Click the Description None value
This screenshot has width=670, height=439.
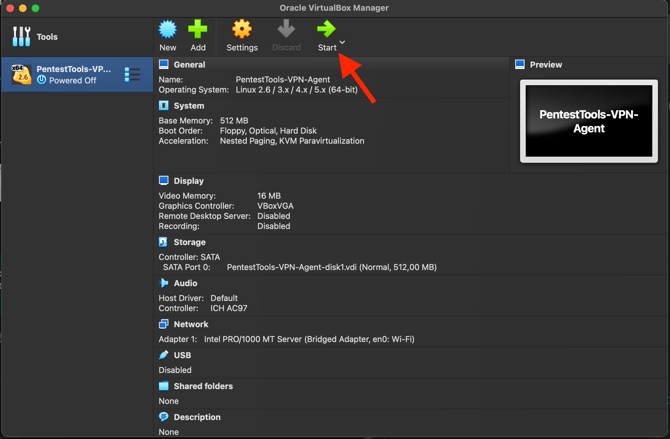pos(168,432)
